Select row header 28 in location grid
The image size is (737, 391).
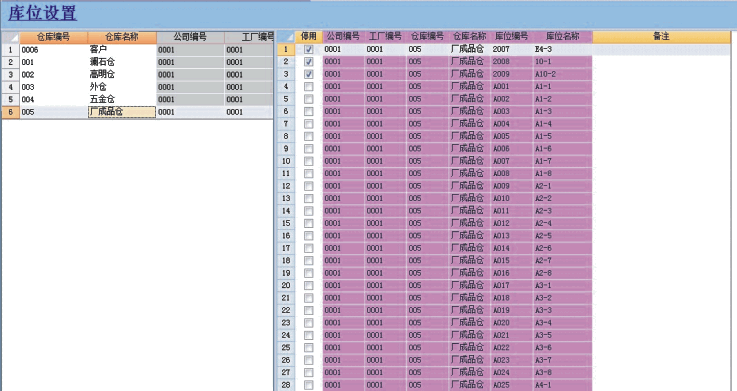pyautogui.click(x=286, y=385)
